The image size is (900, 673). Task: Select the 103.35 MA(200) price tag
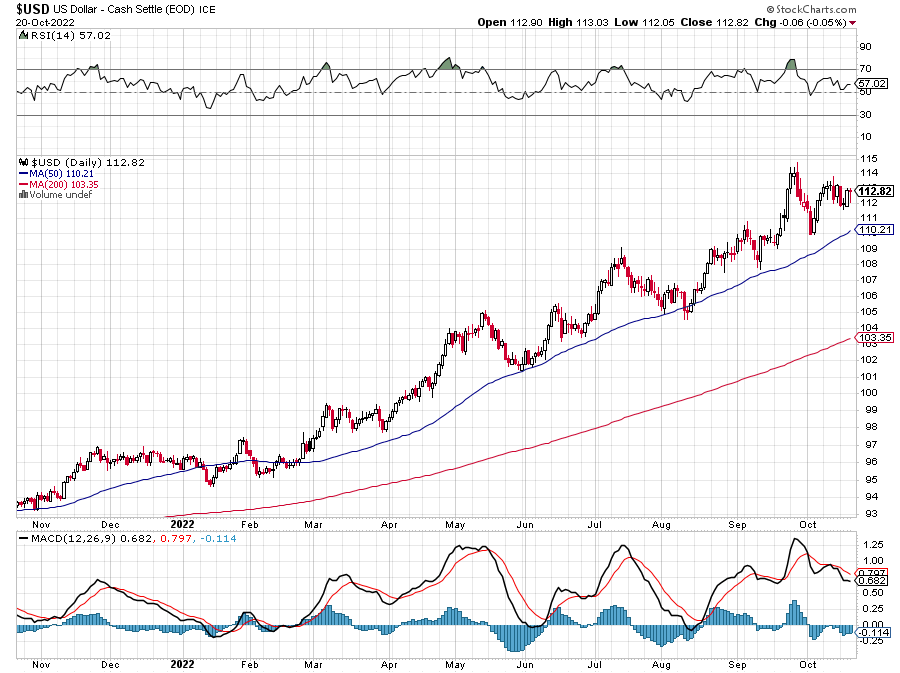coord(875,337)
